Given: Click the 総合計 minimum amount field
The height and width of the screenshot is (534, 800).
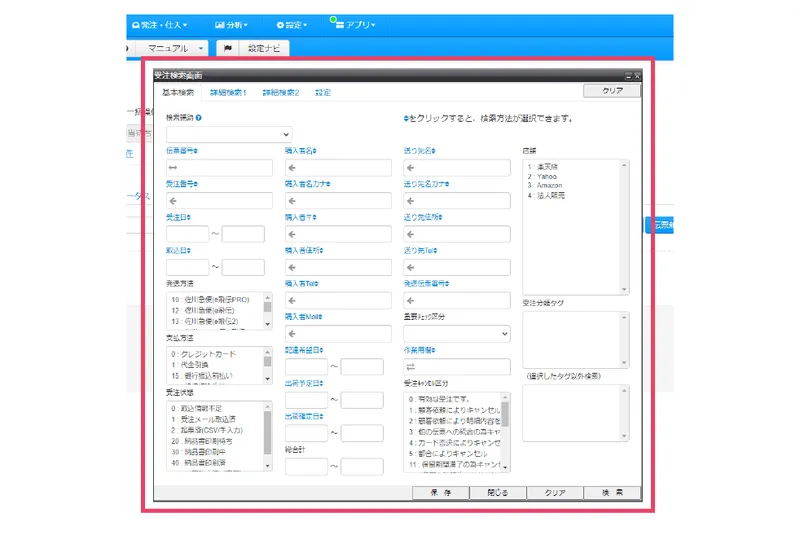Looking at the screenshot, I should (306, 466).
